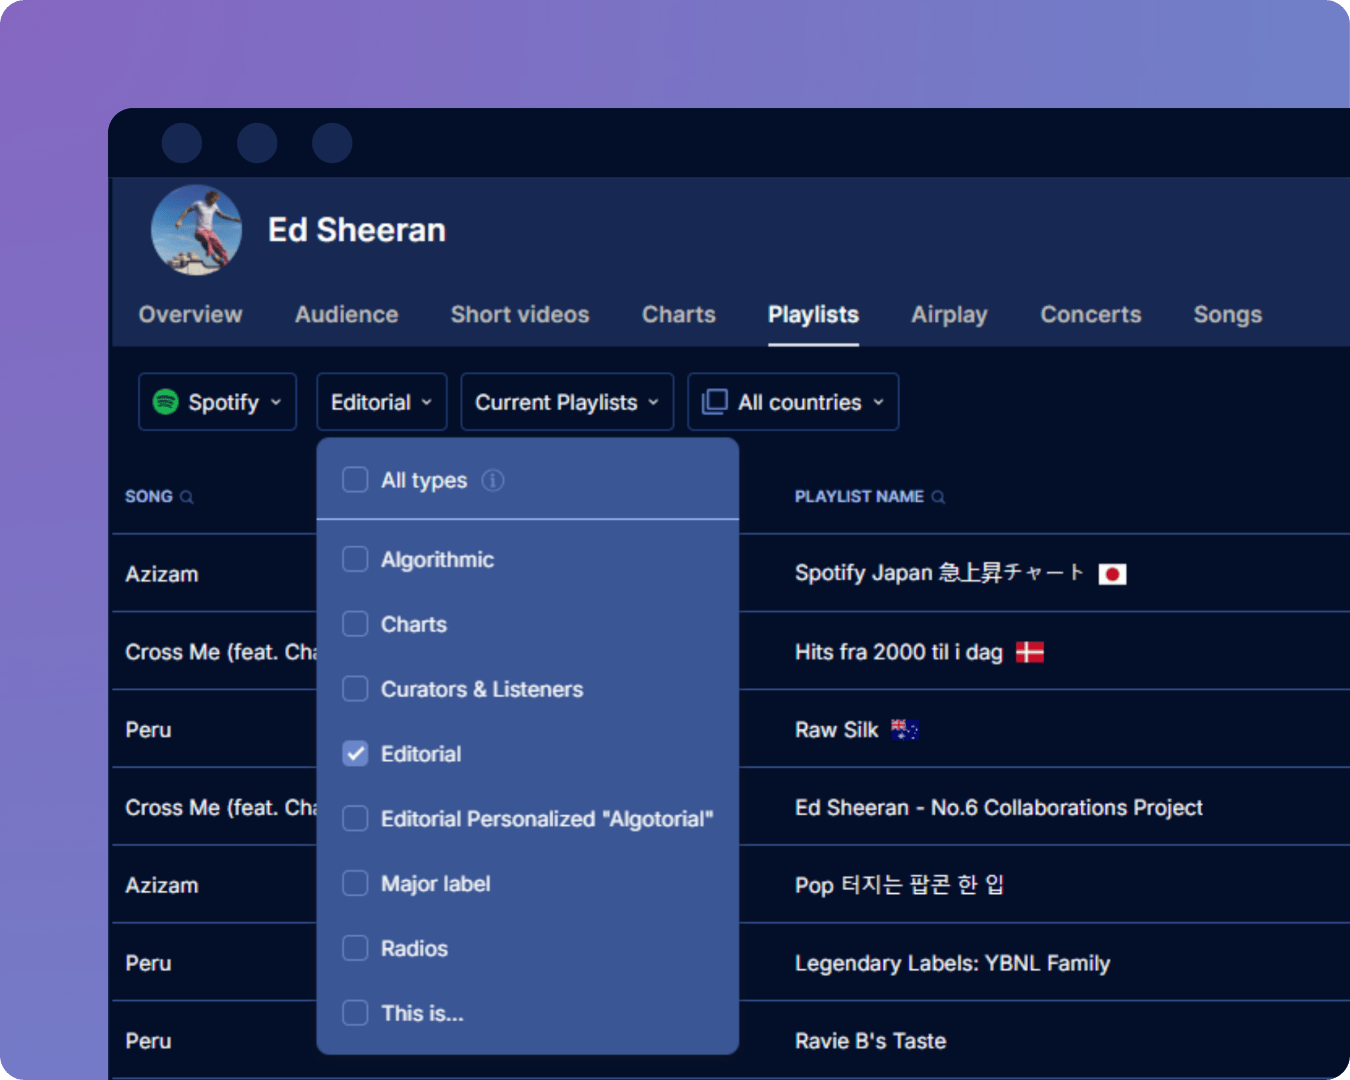Enable the Algorithmic playlist type

[x=355, y=559]
